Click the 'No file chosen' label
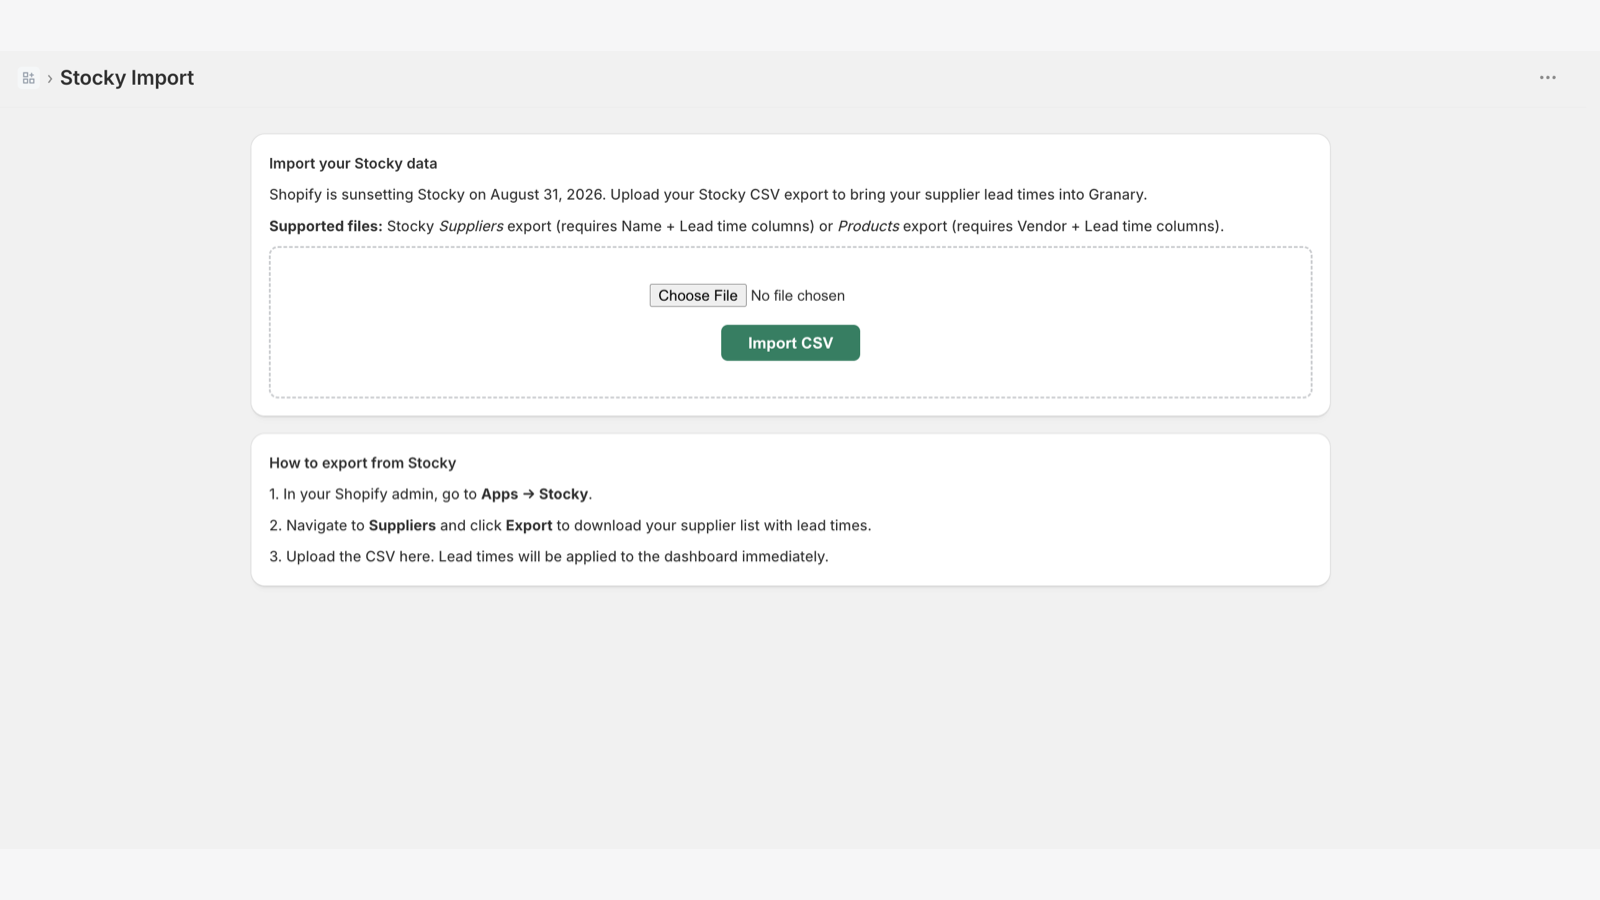1600x900 pixels. [798, 296]
